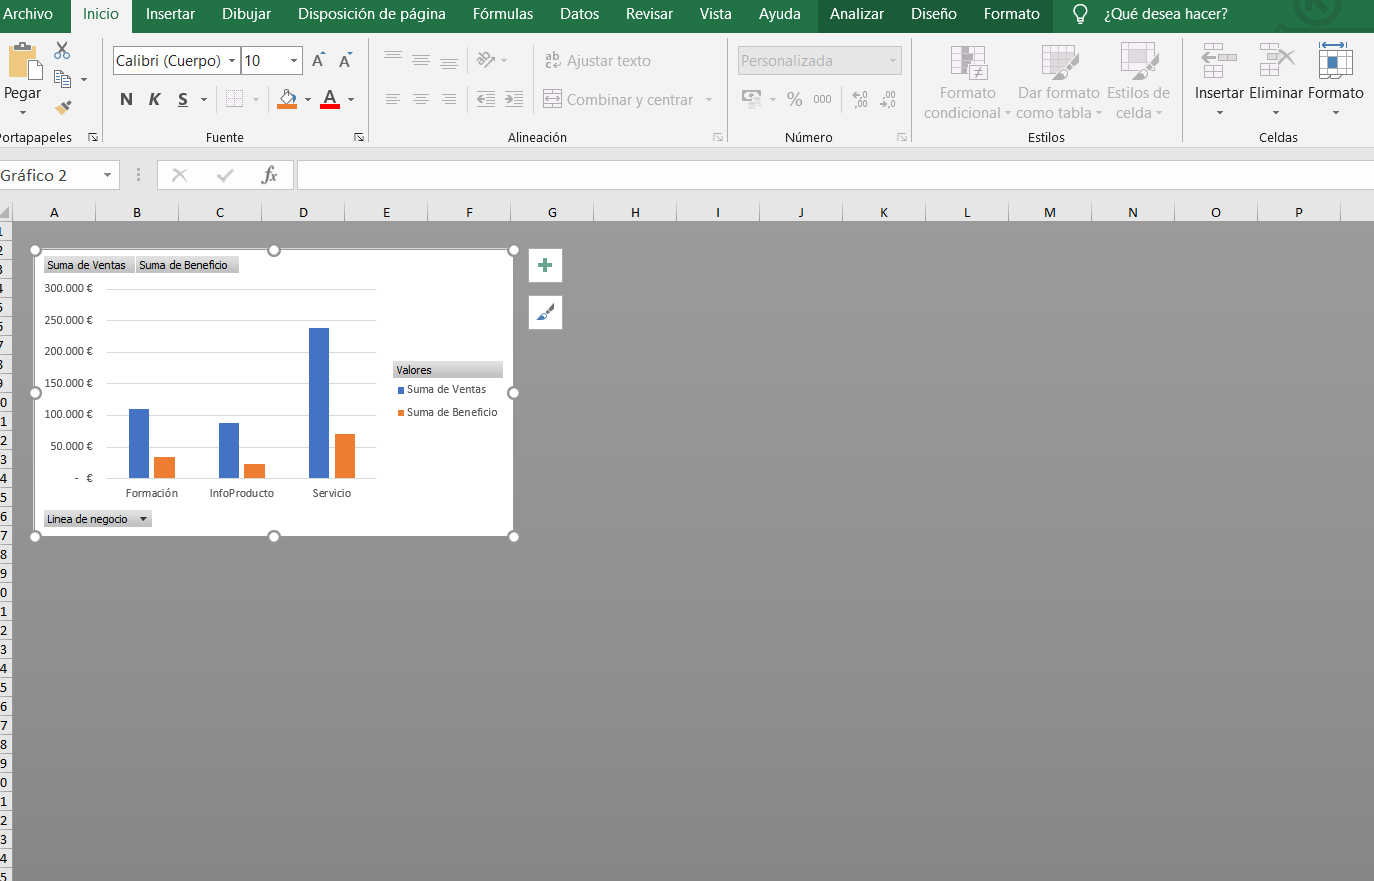
Task: Decrease indent with the indent icon
Action: 486,99
